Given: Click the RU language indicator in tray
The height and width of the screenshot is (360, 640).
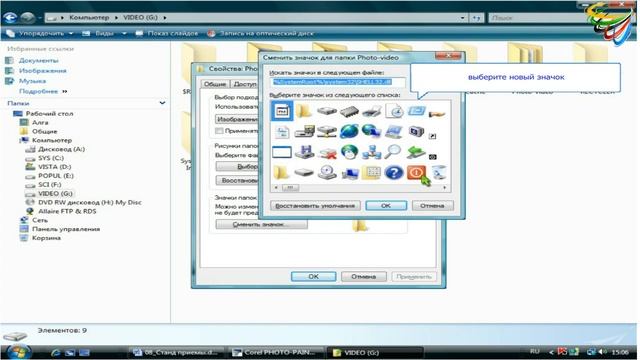Looking at the screenshot, I should point(534,351).
